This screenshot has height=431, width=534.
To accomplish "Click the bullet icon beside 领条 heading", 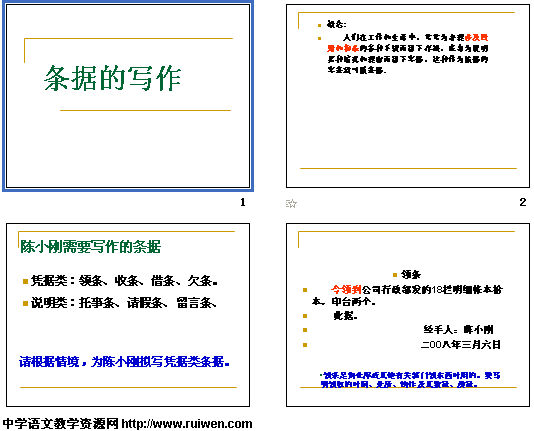I will pyautogui.click(x=395, y=275).
